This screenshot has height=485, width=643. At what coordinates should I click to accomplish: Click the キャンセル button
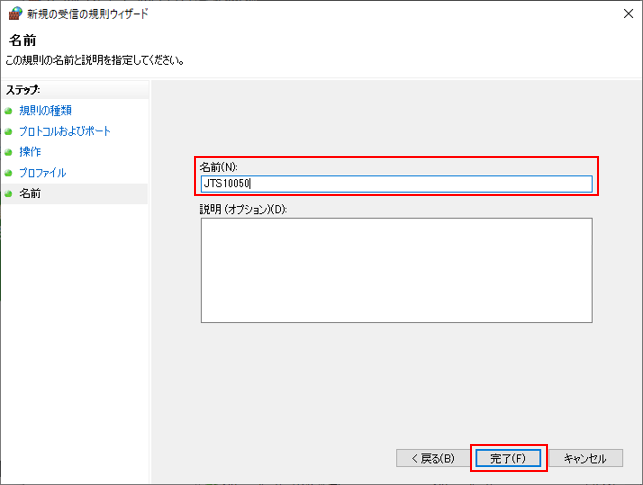click(x=585, y=458)
